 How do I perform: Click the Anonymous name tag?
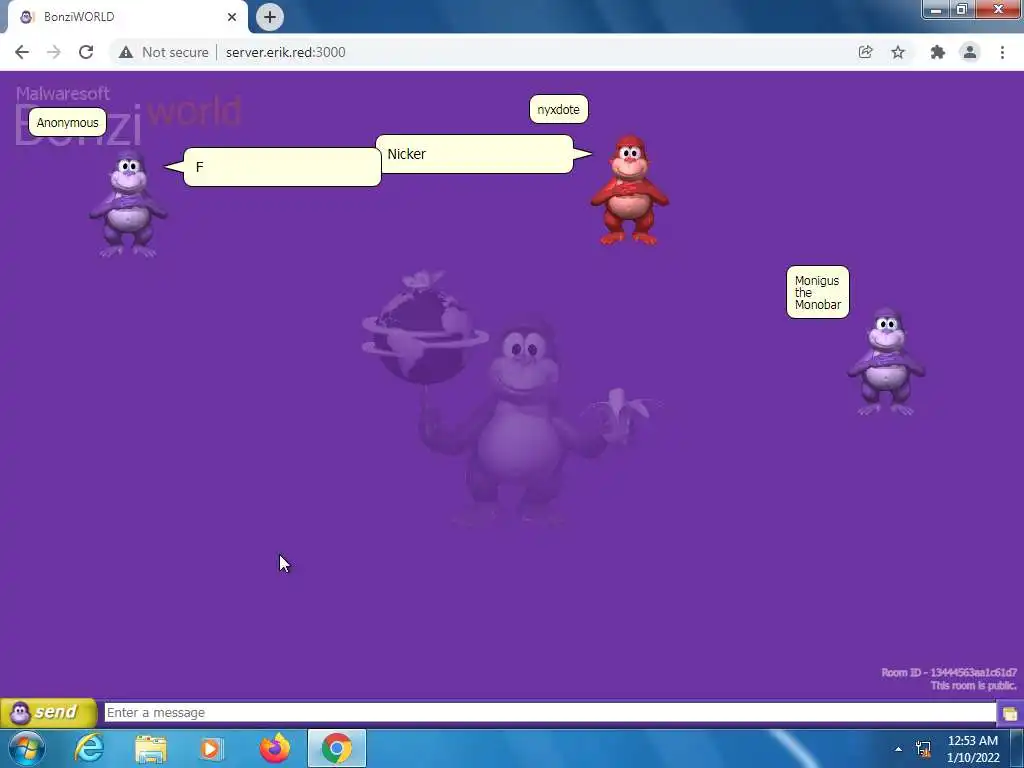coord(67,122)
